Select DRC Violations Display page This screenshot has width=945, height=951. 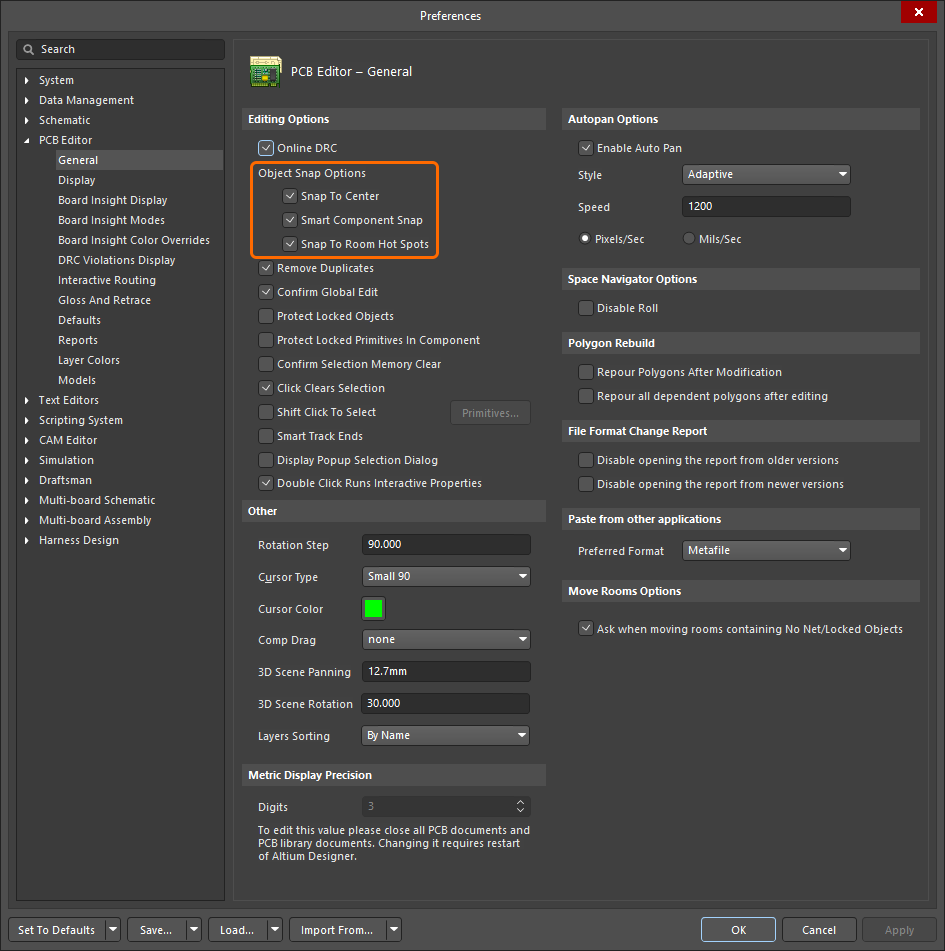pos(116,260)
